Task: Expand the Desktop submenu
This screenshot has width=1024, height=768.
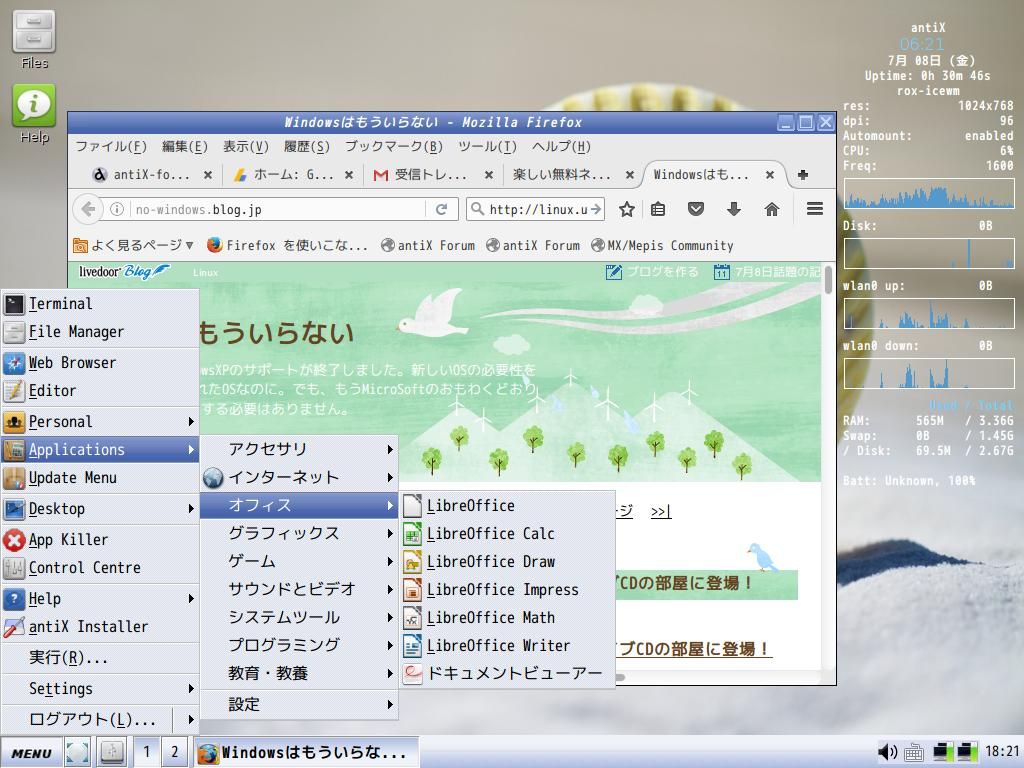Action: click(x=100, y=508)
